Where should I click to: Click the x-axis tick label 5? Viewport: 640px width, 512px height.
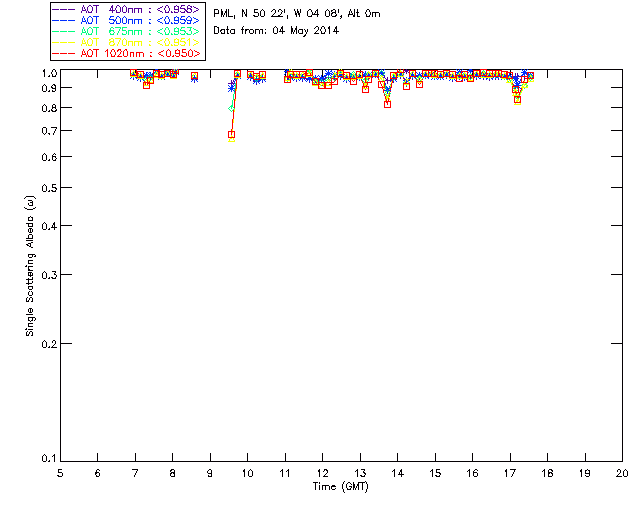60,473
